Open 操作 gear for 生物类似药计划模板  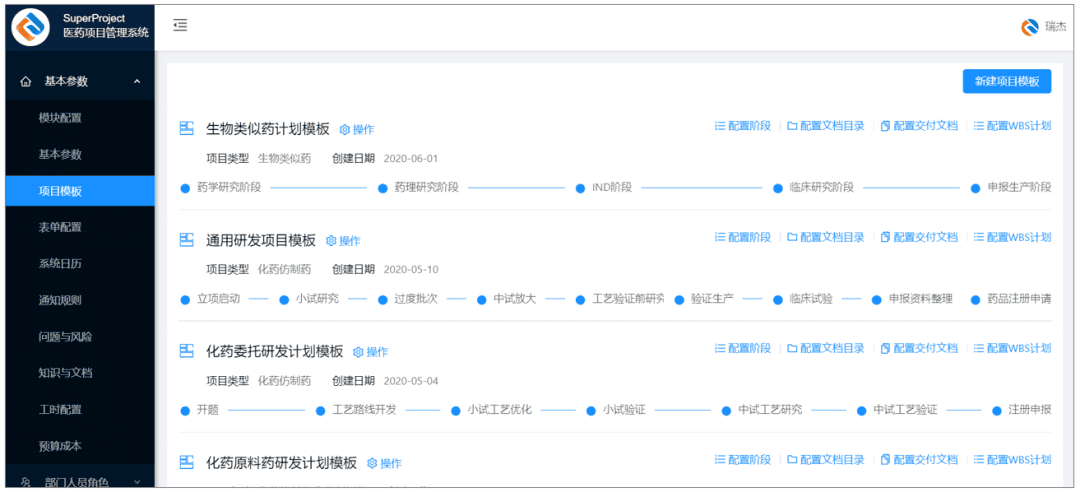(x=357, y=130)
